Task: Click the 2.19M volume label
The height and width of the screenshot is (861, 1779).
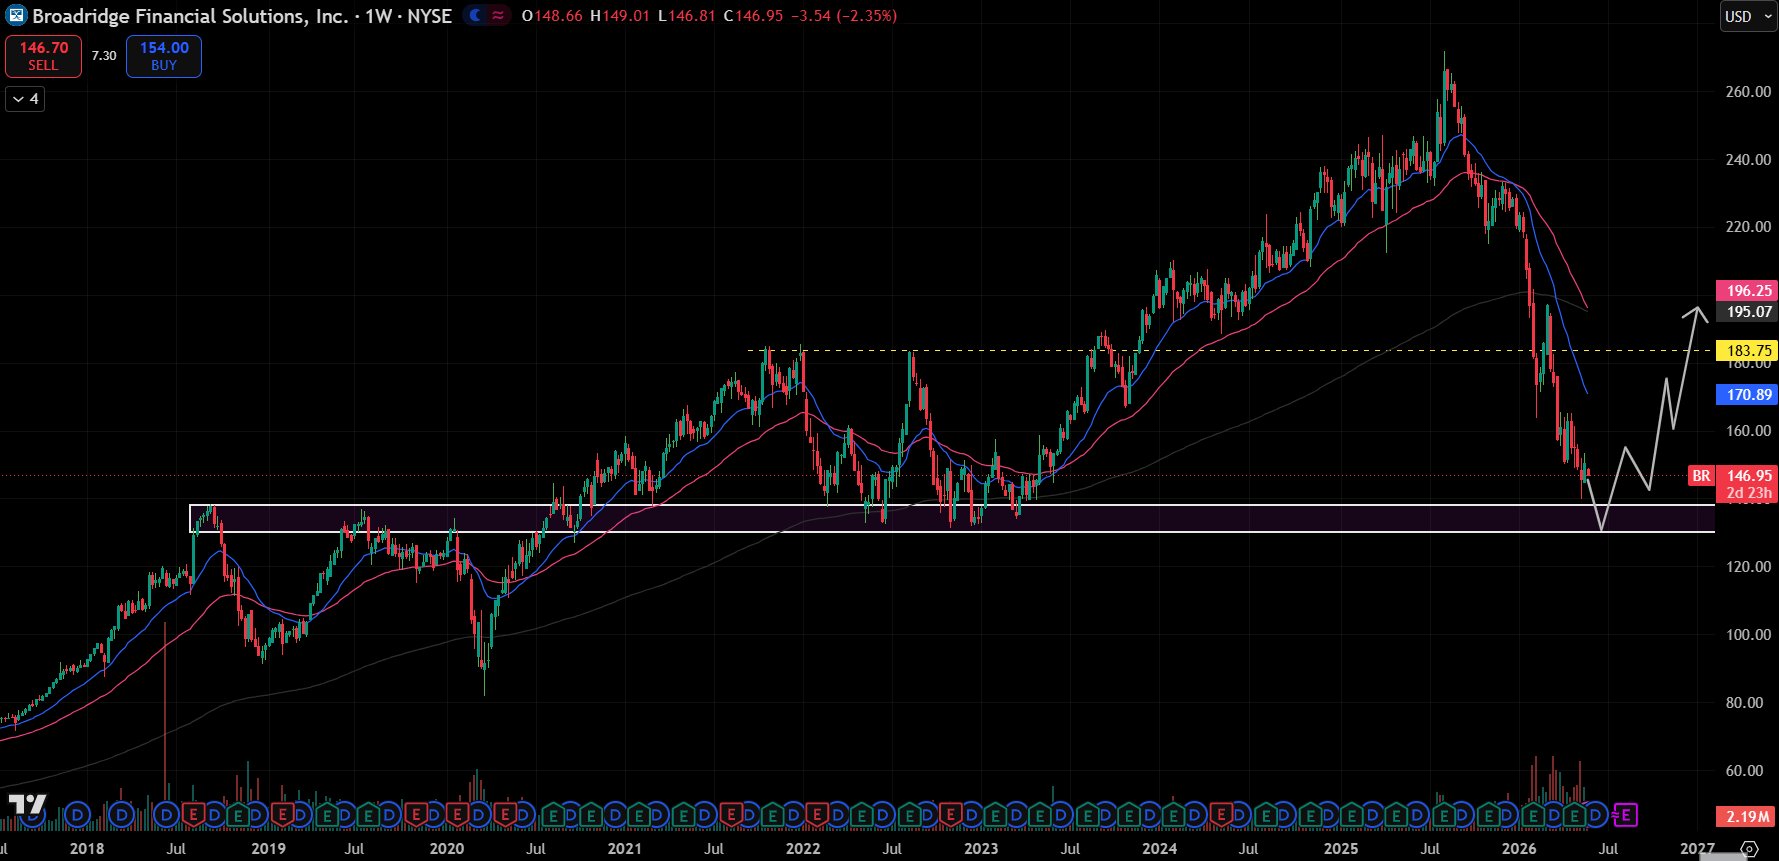Action: point(1747,817)
